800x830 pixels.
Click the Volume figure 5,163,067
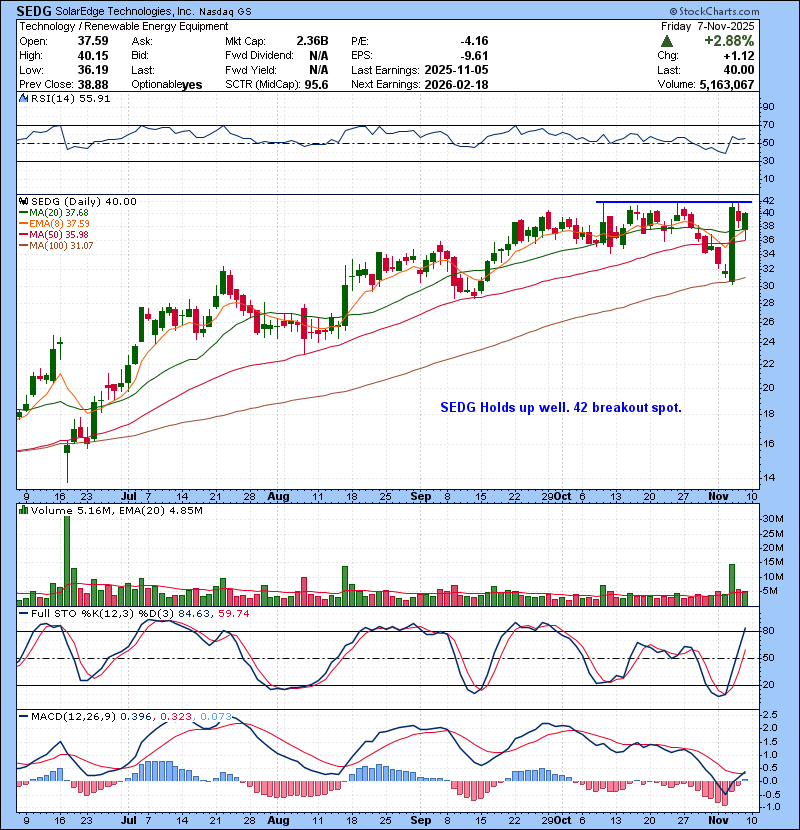(x=726, y=84)
